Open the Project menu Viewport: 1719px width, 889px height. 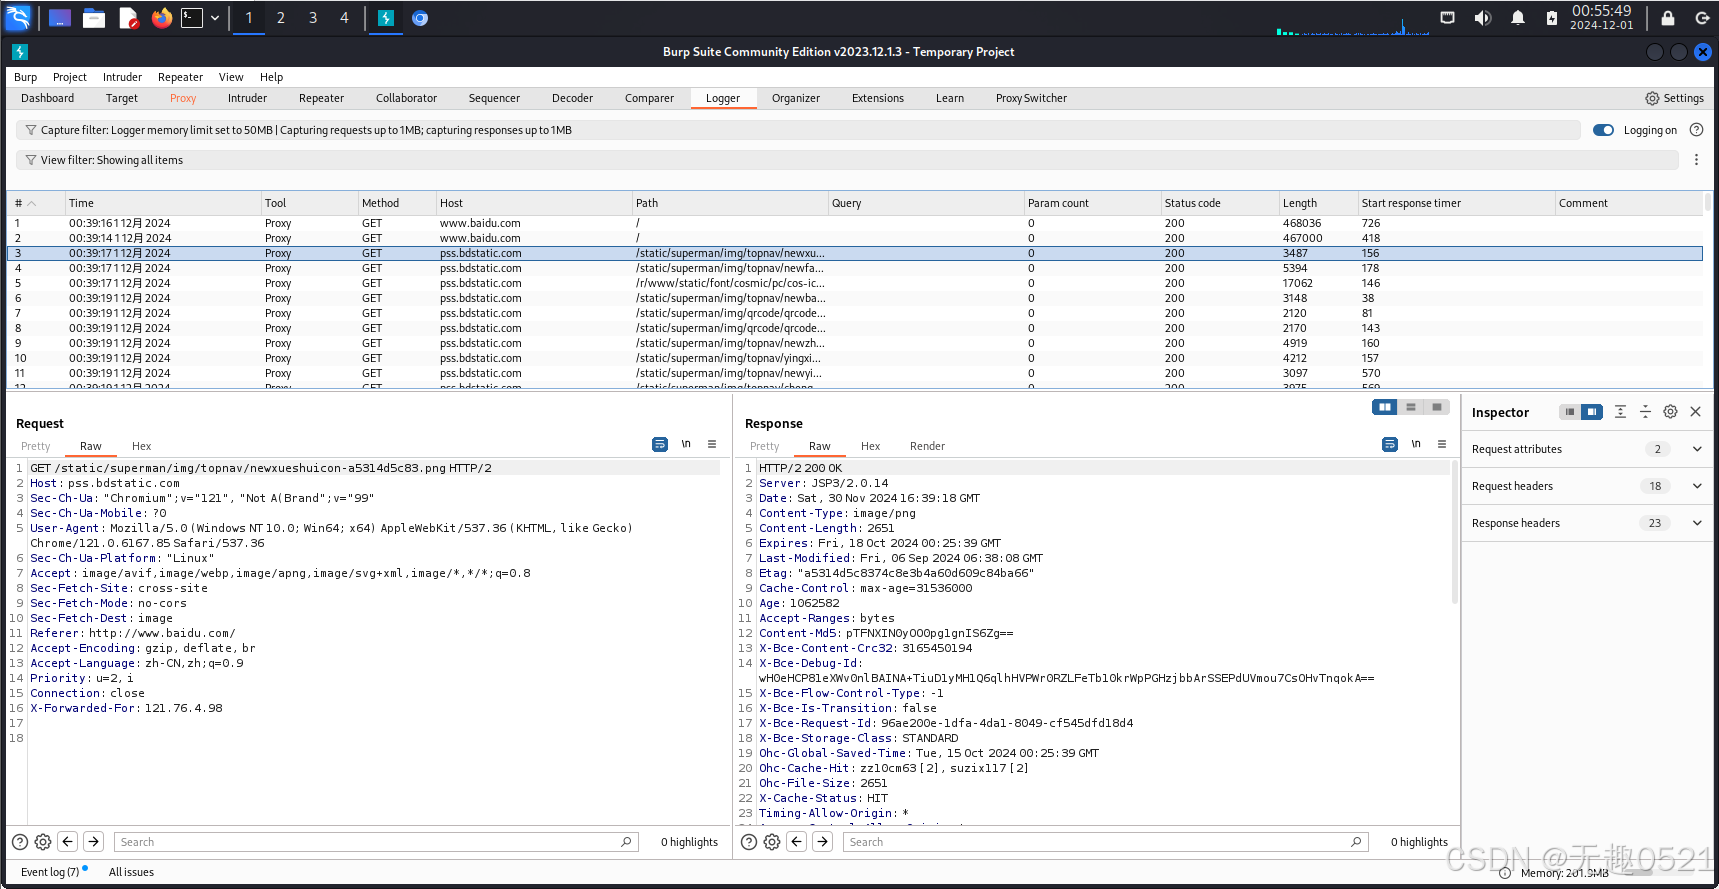(70, 77)
